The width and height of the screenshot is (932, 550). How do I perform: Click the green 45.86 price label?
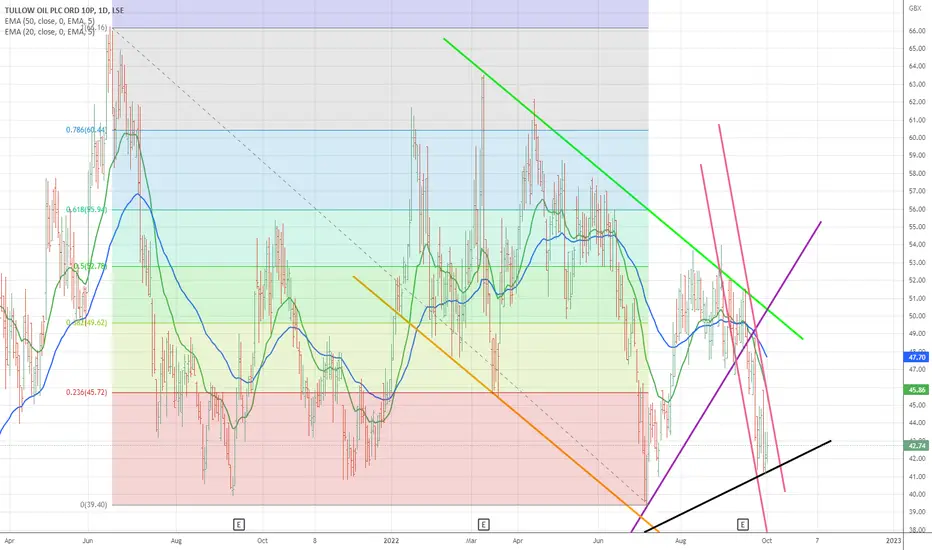click(x=916, y=390)
